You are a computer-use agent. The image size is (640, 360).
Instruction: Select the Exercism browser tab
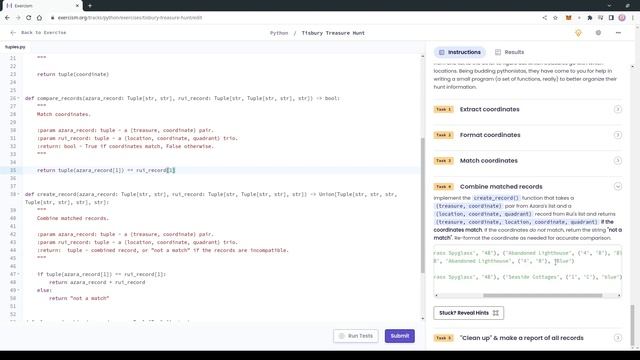coord(41,6)
